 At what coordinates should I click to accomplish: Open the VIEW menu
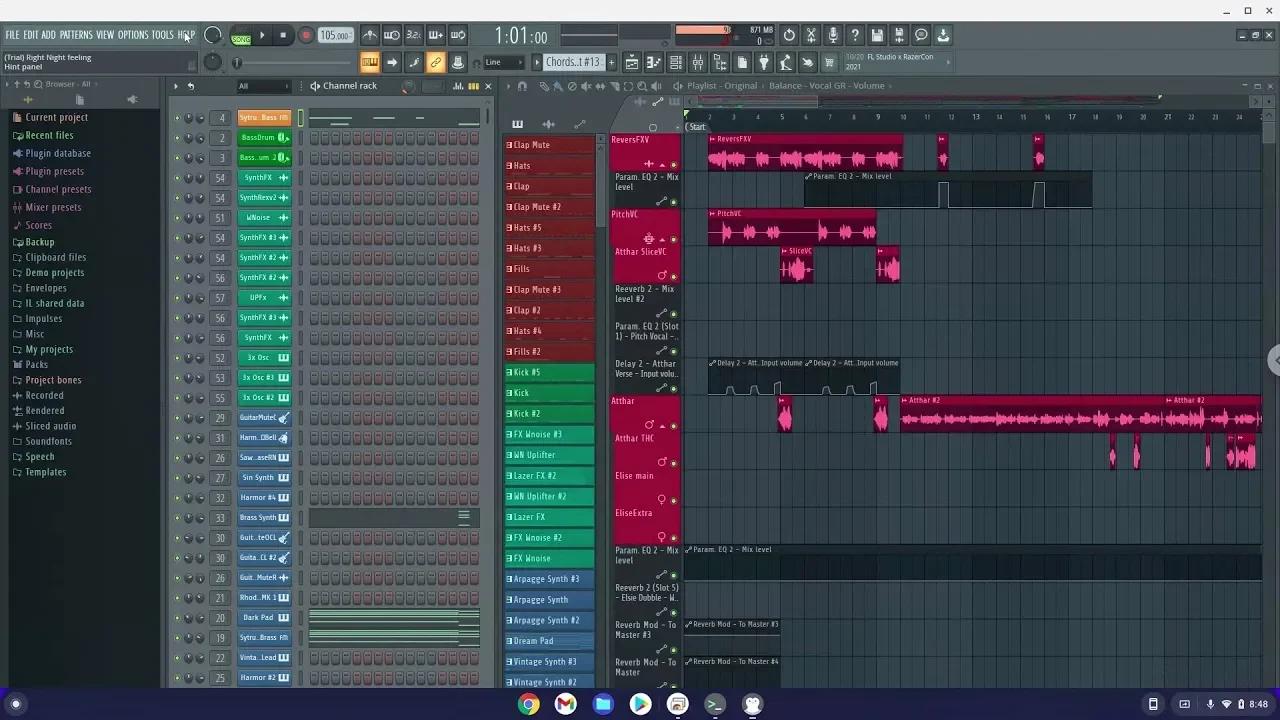tap(105, 35)
